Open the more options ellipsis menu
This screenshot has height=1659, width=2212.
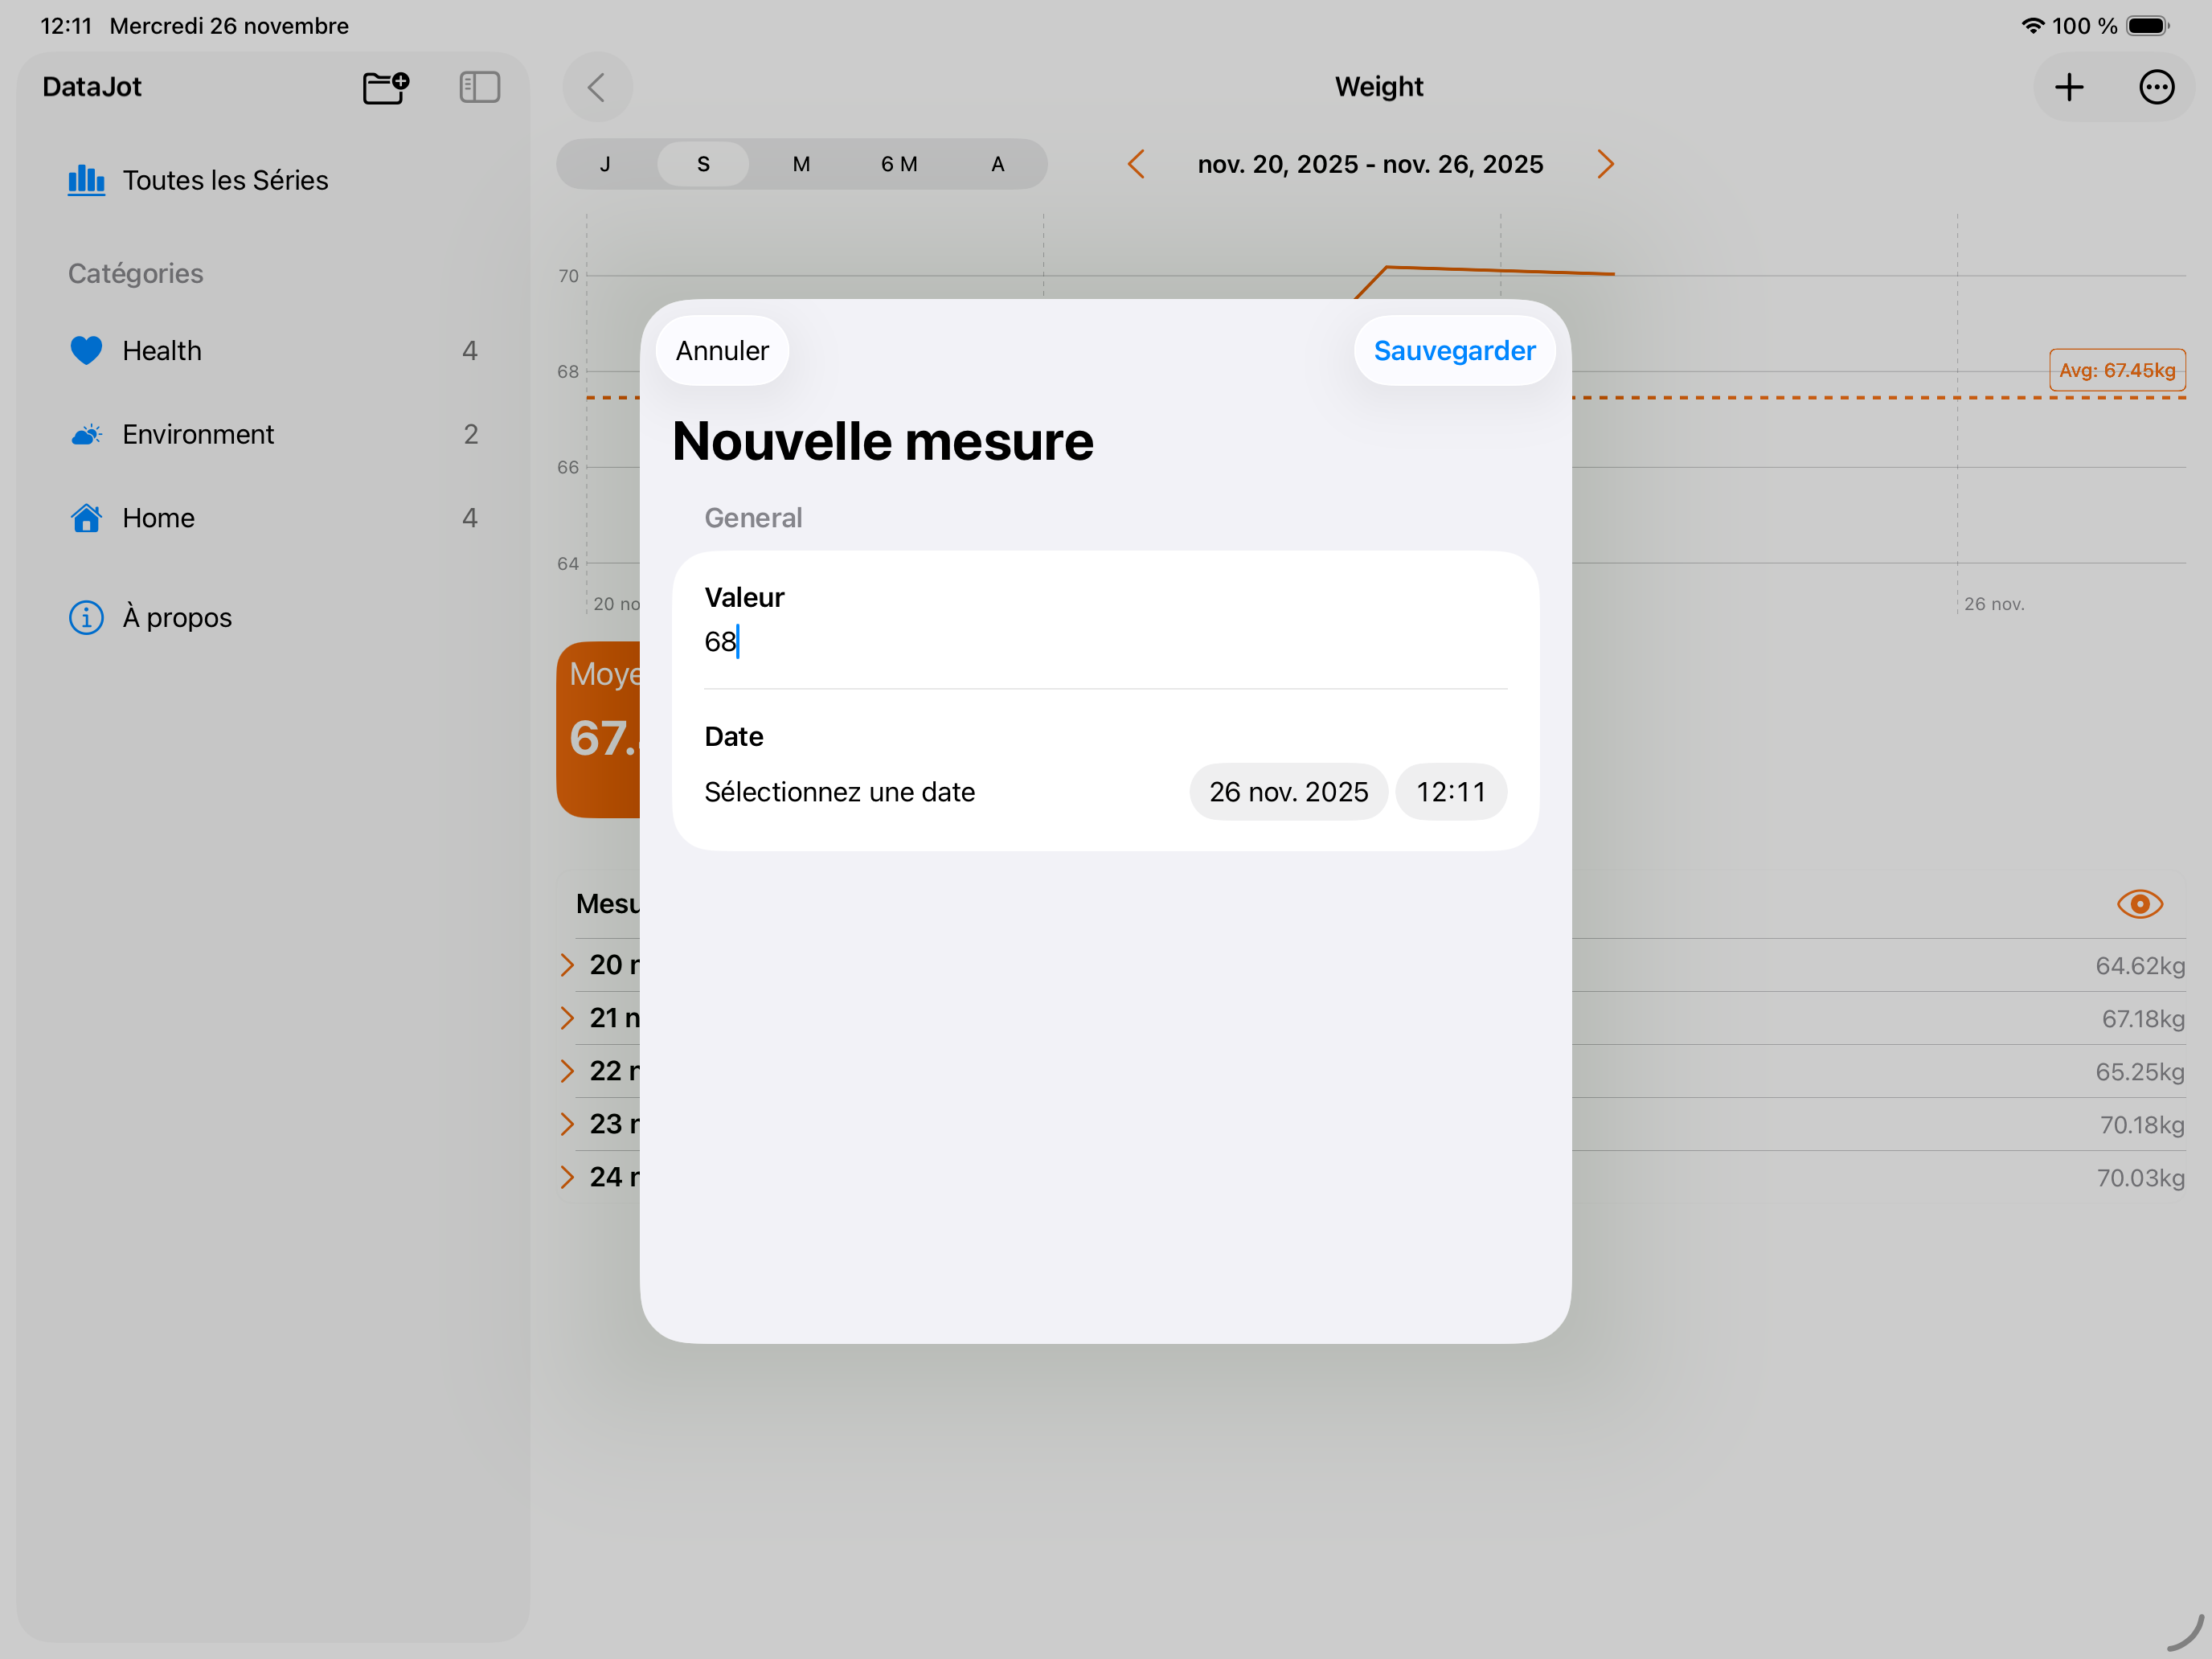[x=2156, y=87]
